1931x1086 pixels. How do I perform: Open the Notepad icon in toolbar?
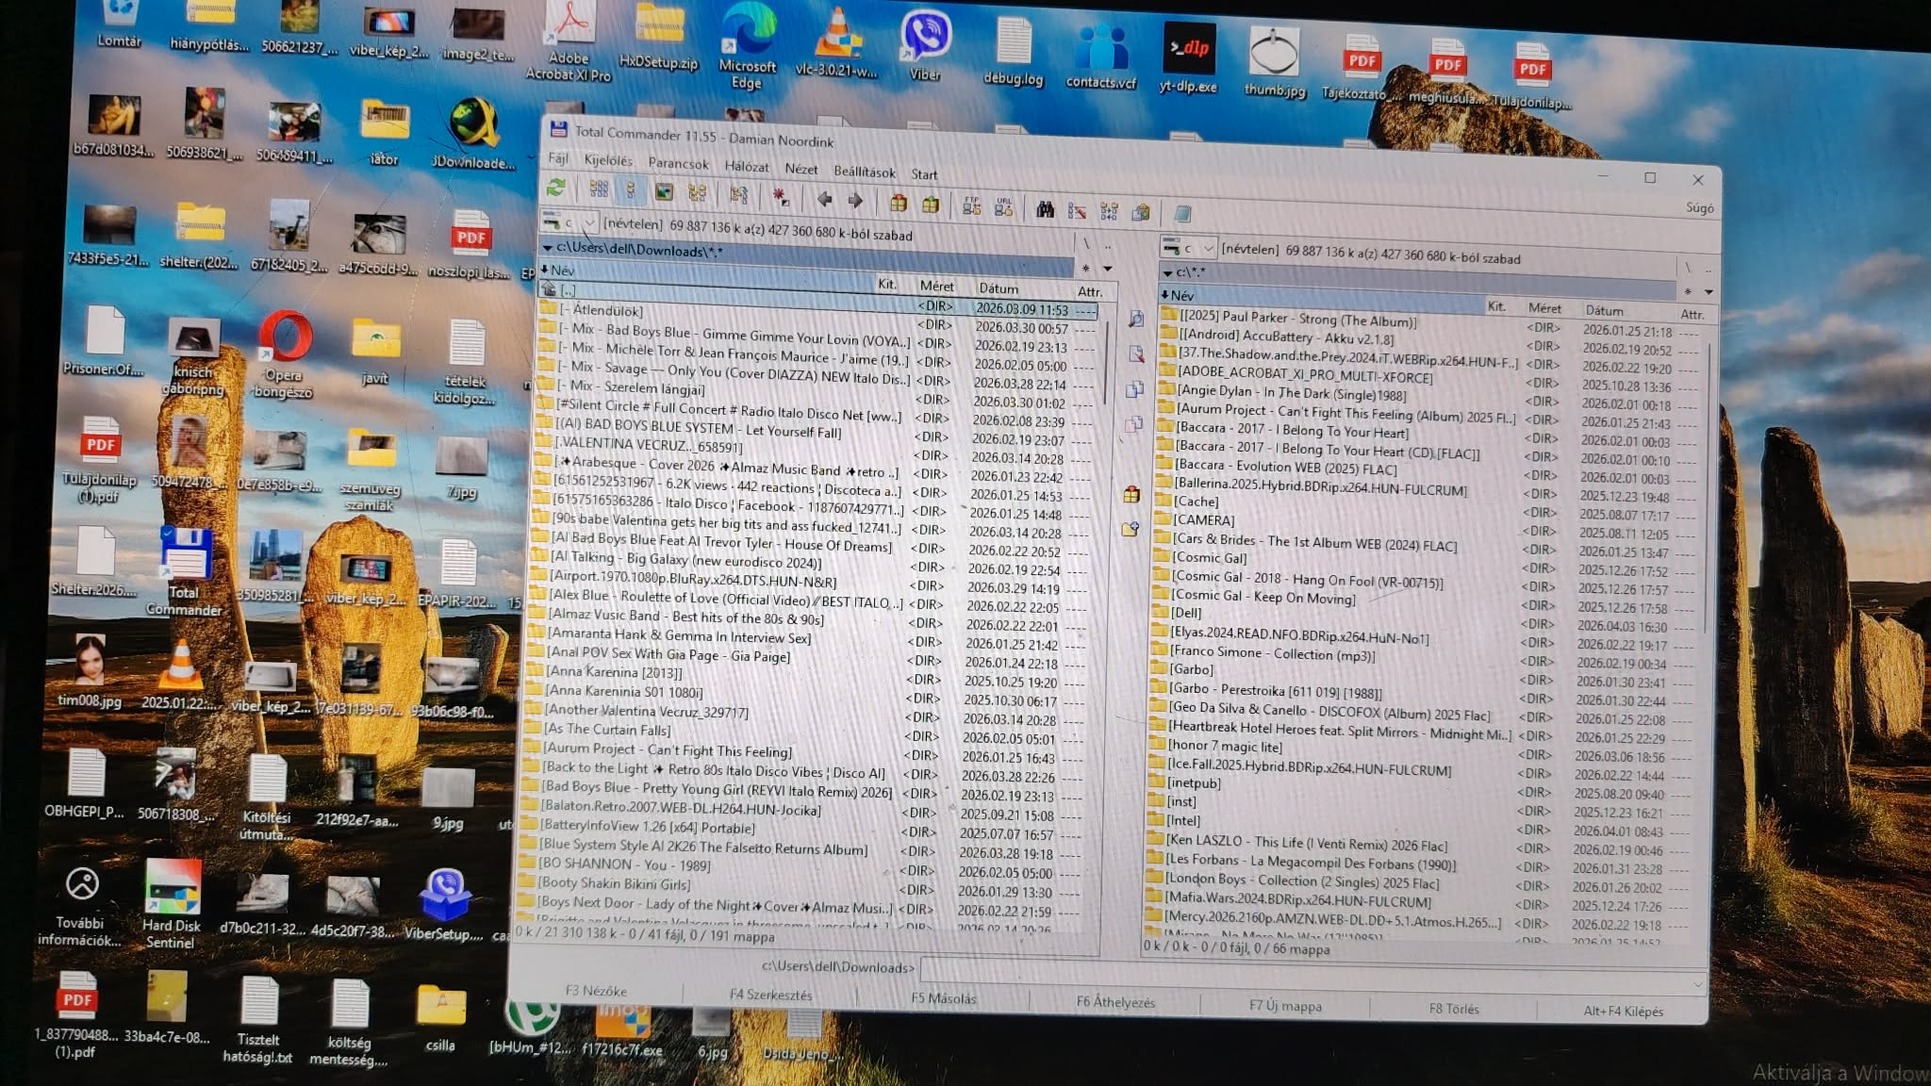[x=1182, y=213]
